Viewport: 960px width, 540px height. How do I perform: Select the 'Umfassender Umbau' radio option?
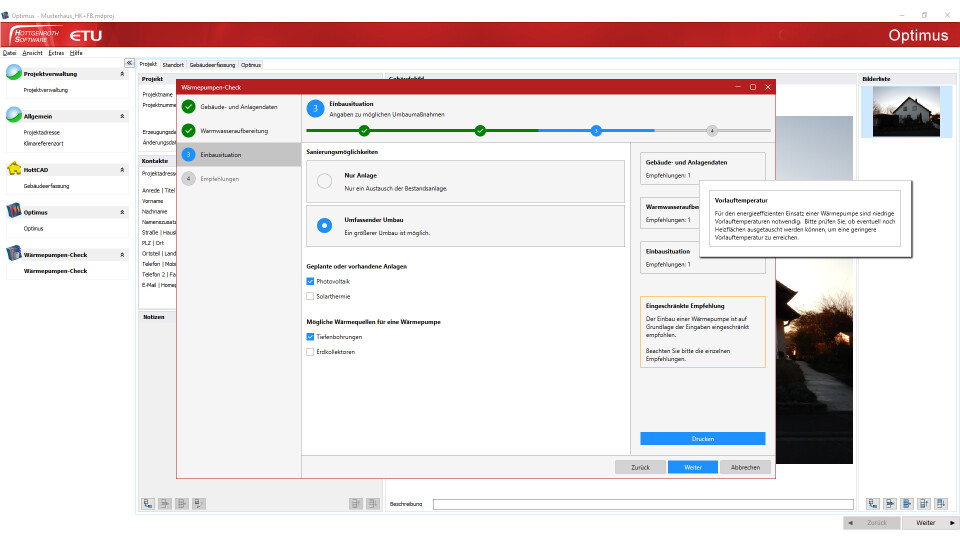324,225
